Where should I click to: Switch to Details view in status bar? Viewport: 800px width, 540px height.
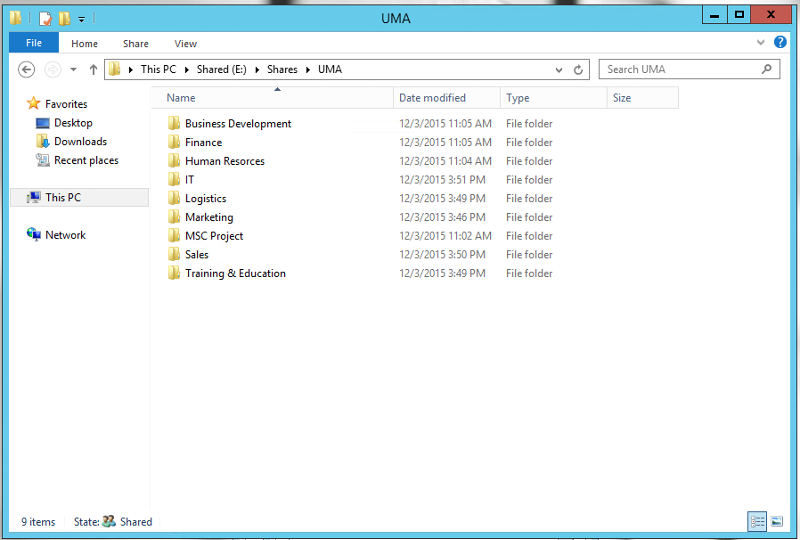(x=757, y=522)
